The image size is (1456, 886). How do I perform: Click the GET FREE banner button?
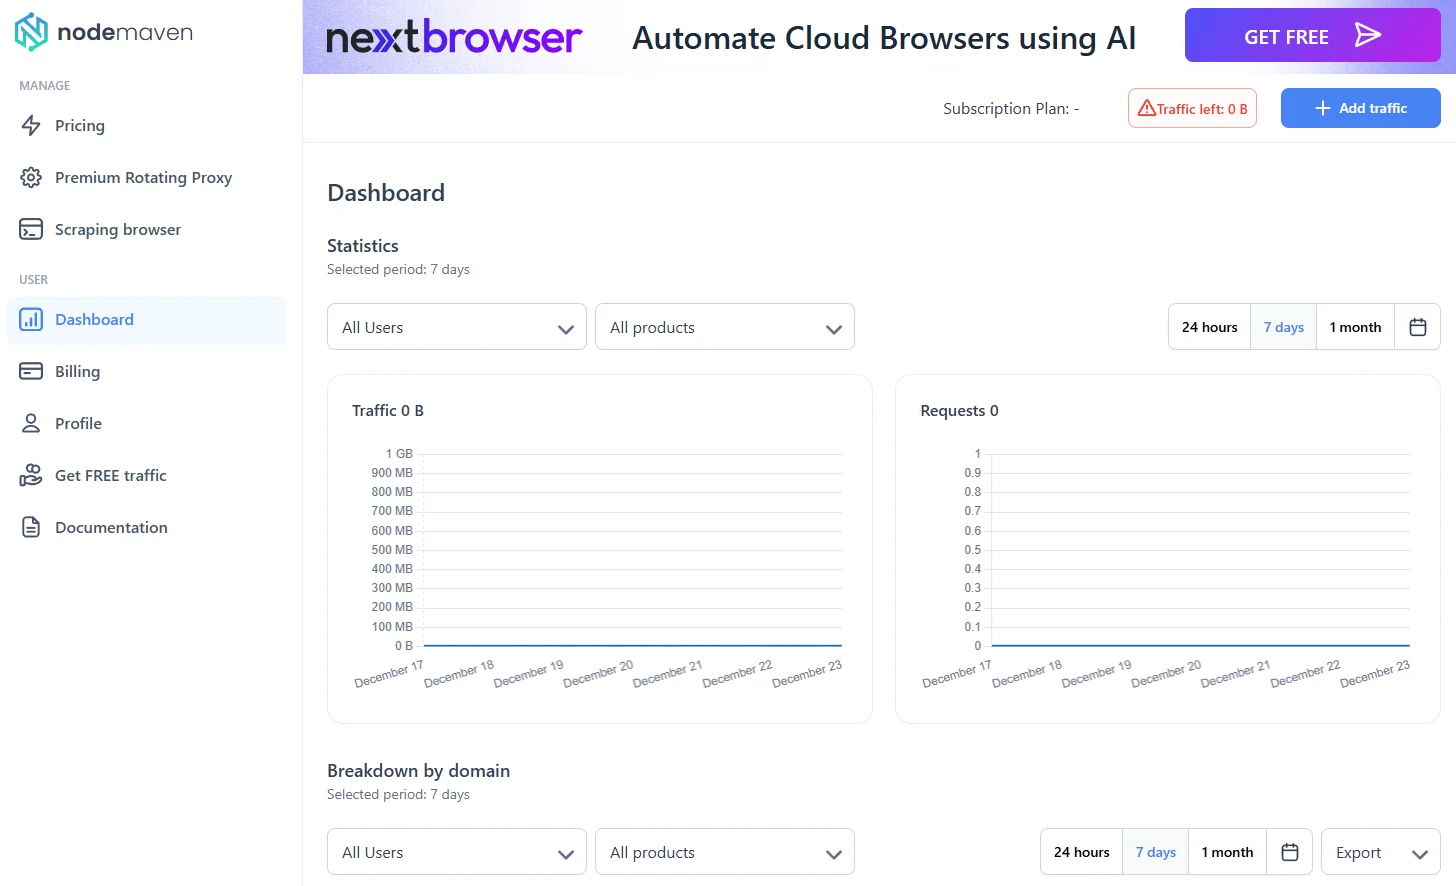1312,36
